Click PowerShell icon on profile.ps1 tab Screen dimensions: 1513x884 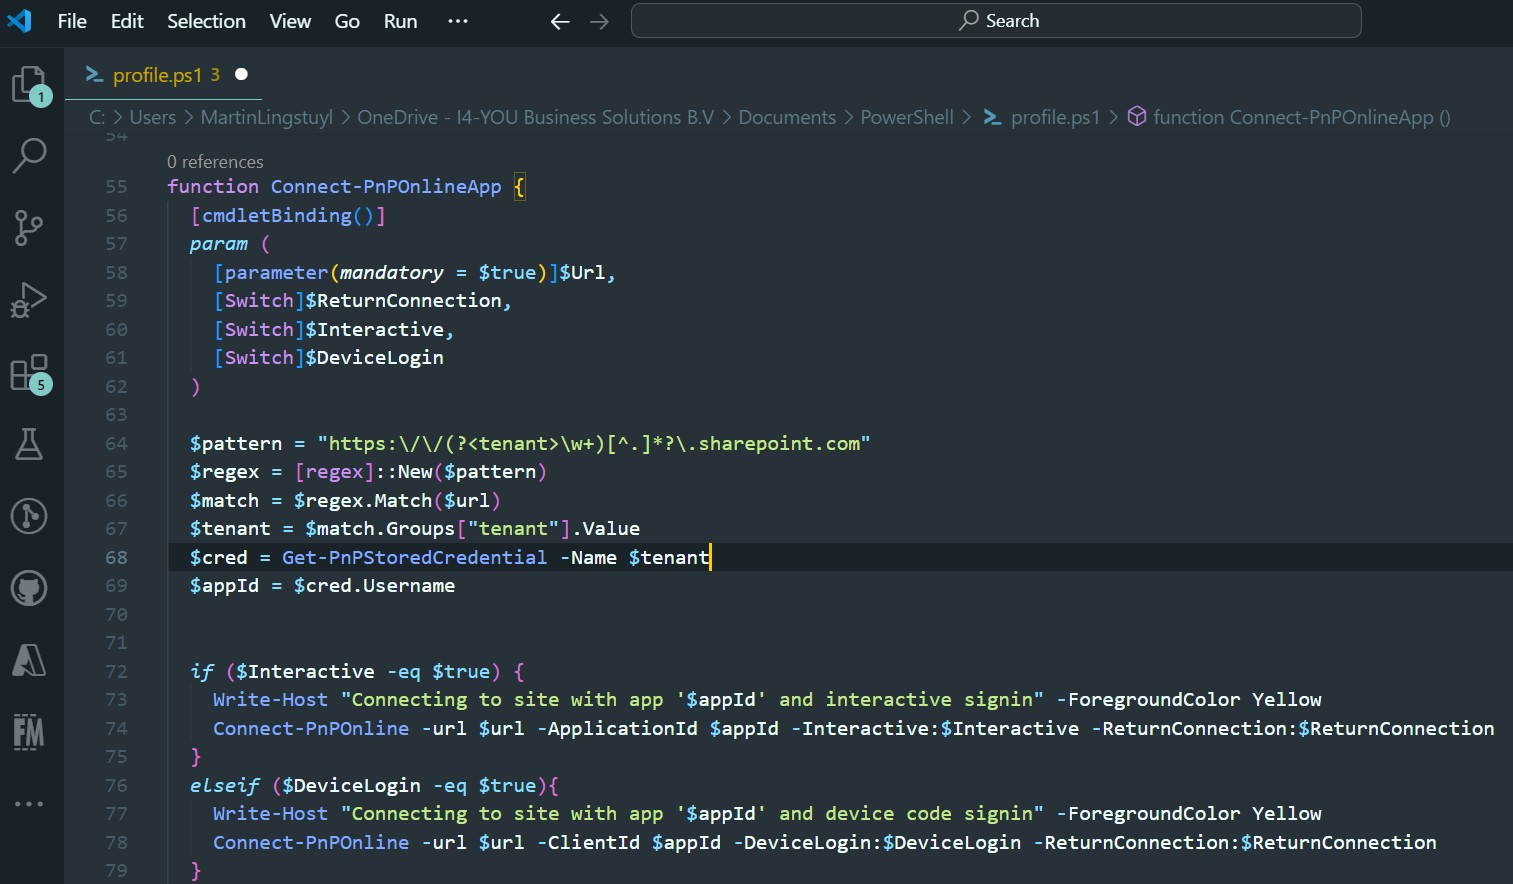[x=94, y=75]
